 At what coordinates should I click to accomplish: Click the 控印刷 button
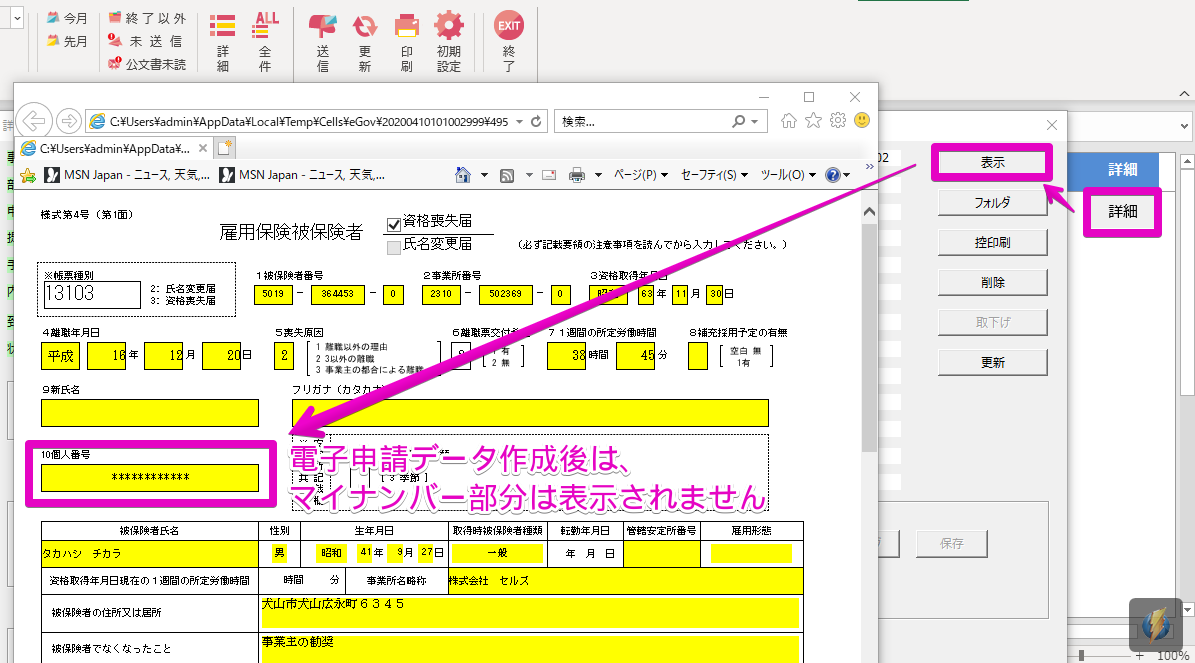click(x=992, y=242)
